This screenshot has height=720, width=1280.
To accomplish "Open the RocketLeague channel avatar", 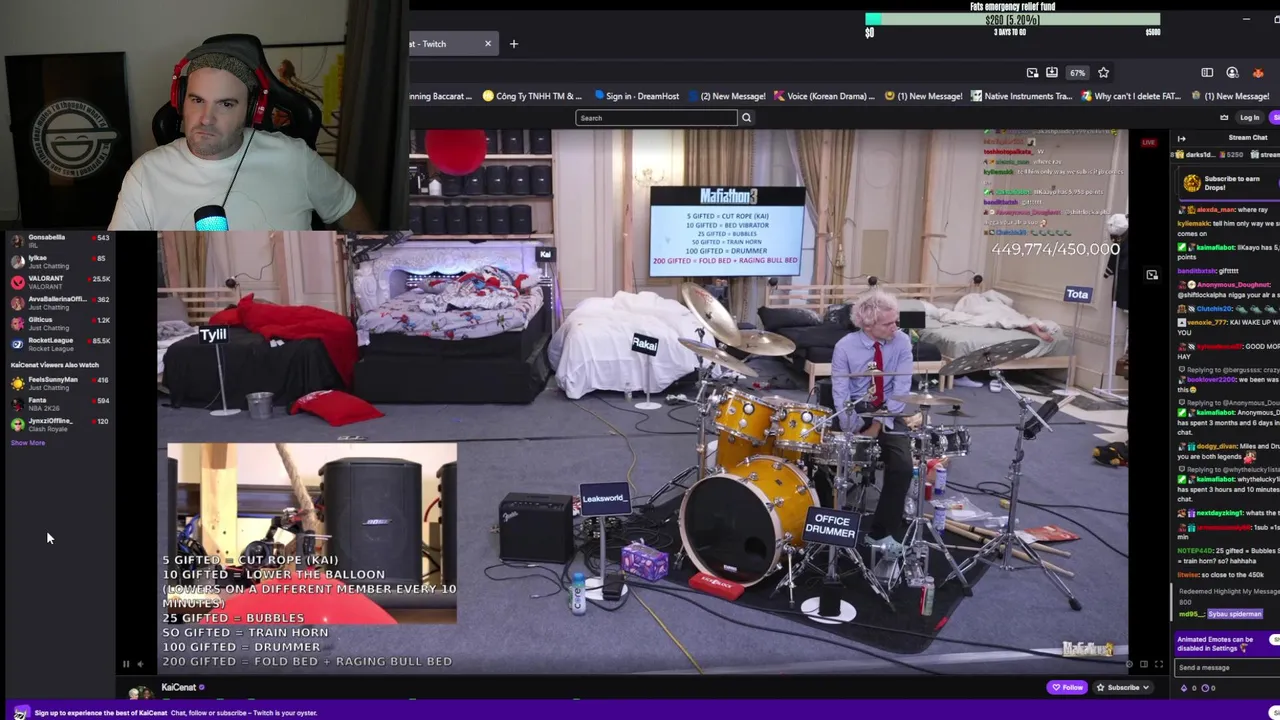I will (x=17, y=343).
